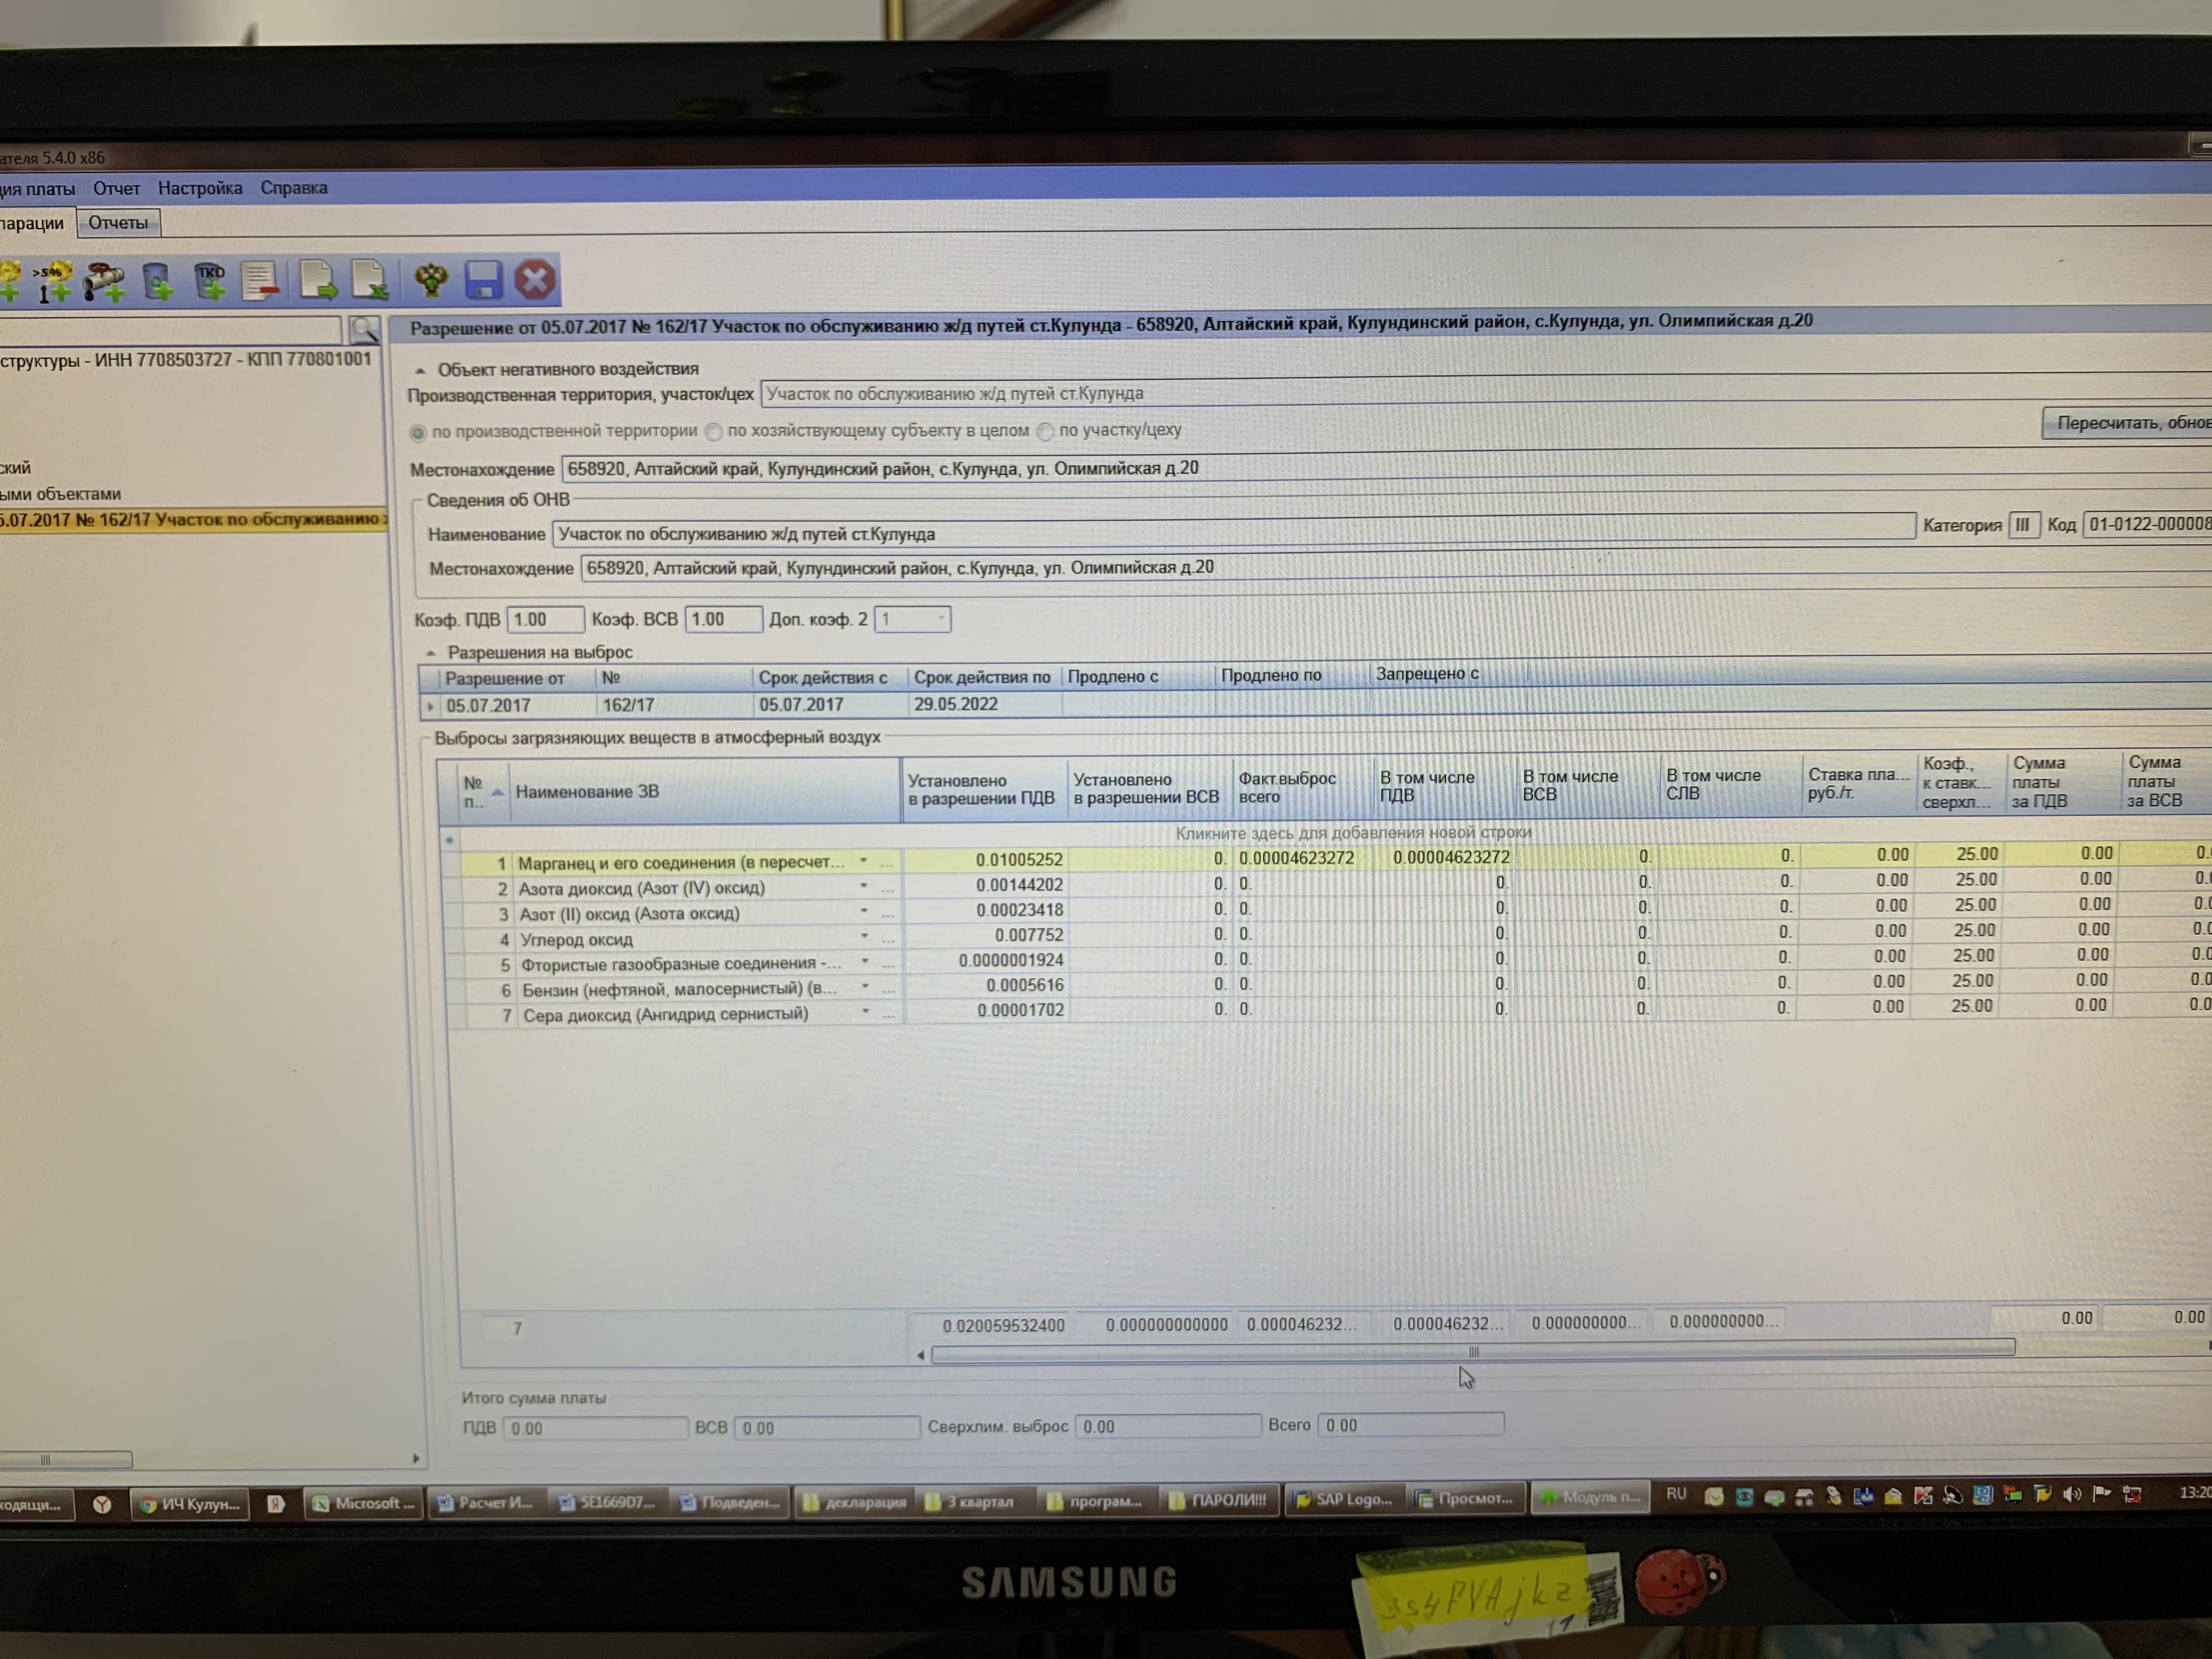The image size is (2212, 1659).
Task: Open the 'Доп. коэф. 2' dropdown
Action: pyautogui.click(x=940, y=619)
